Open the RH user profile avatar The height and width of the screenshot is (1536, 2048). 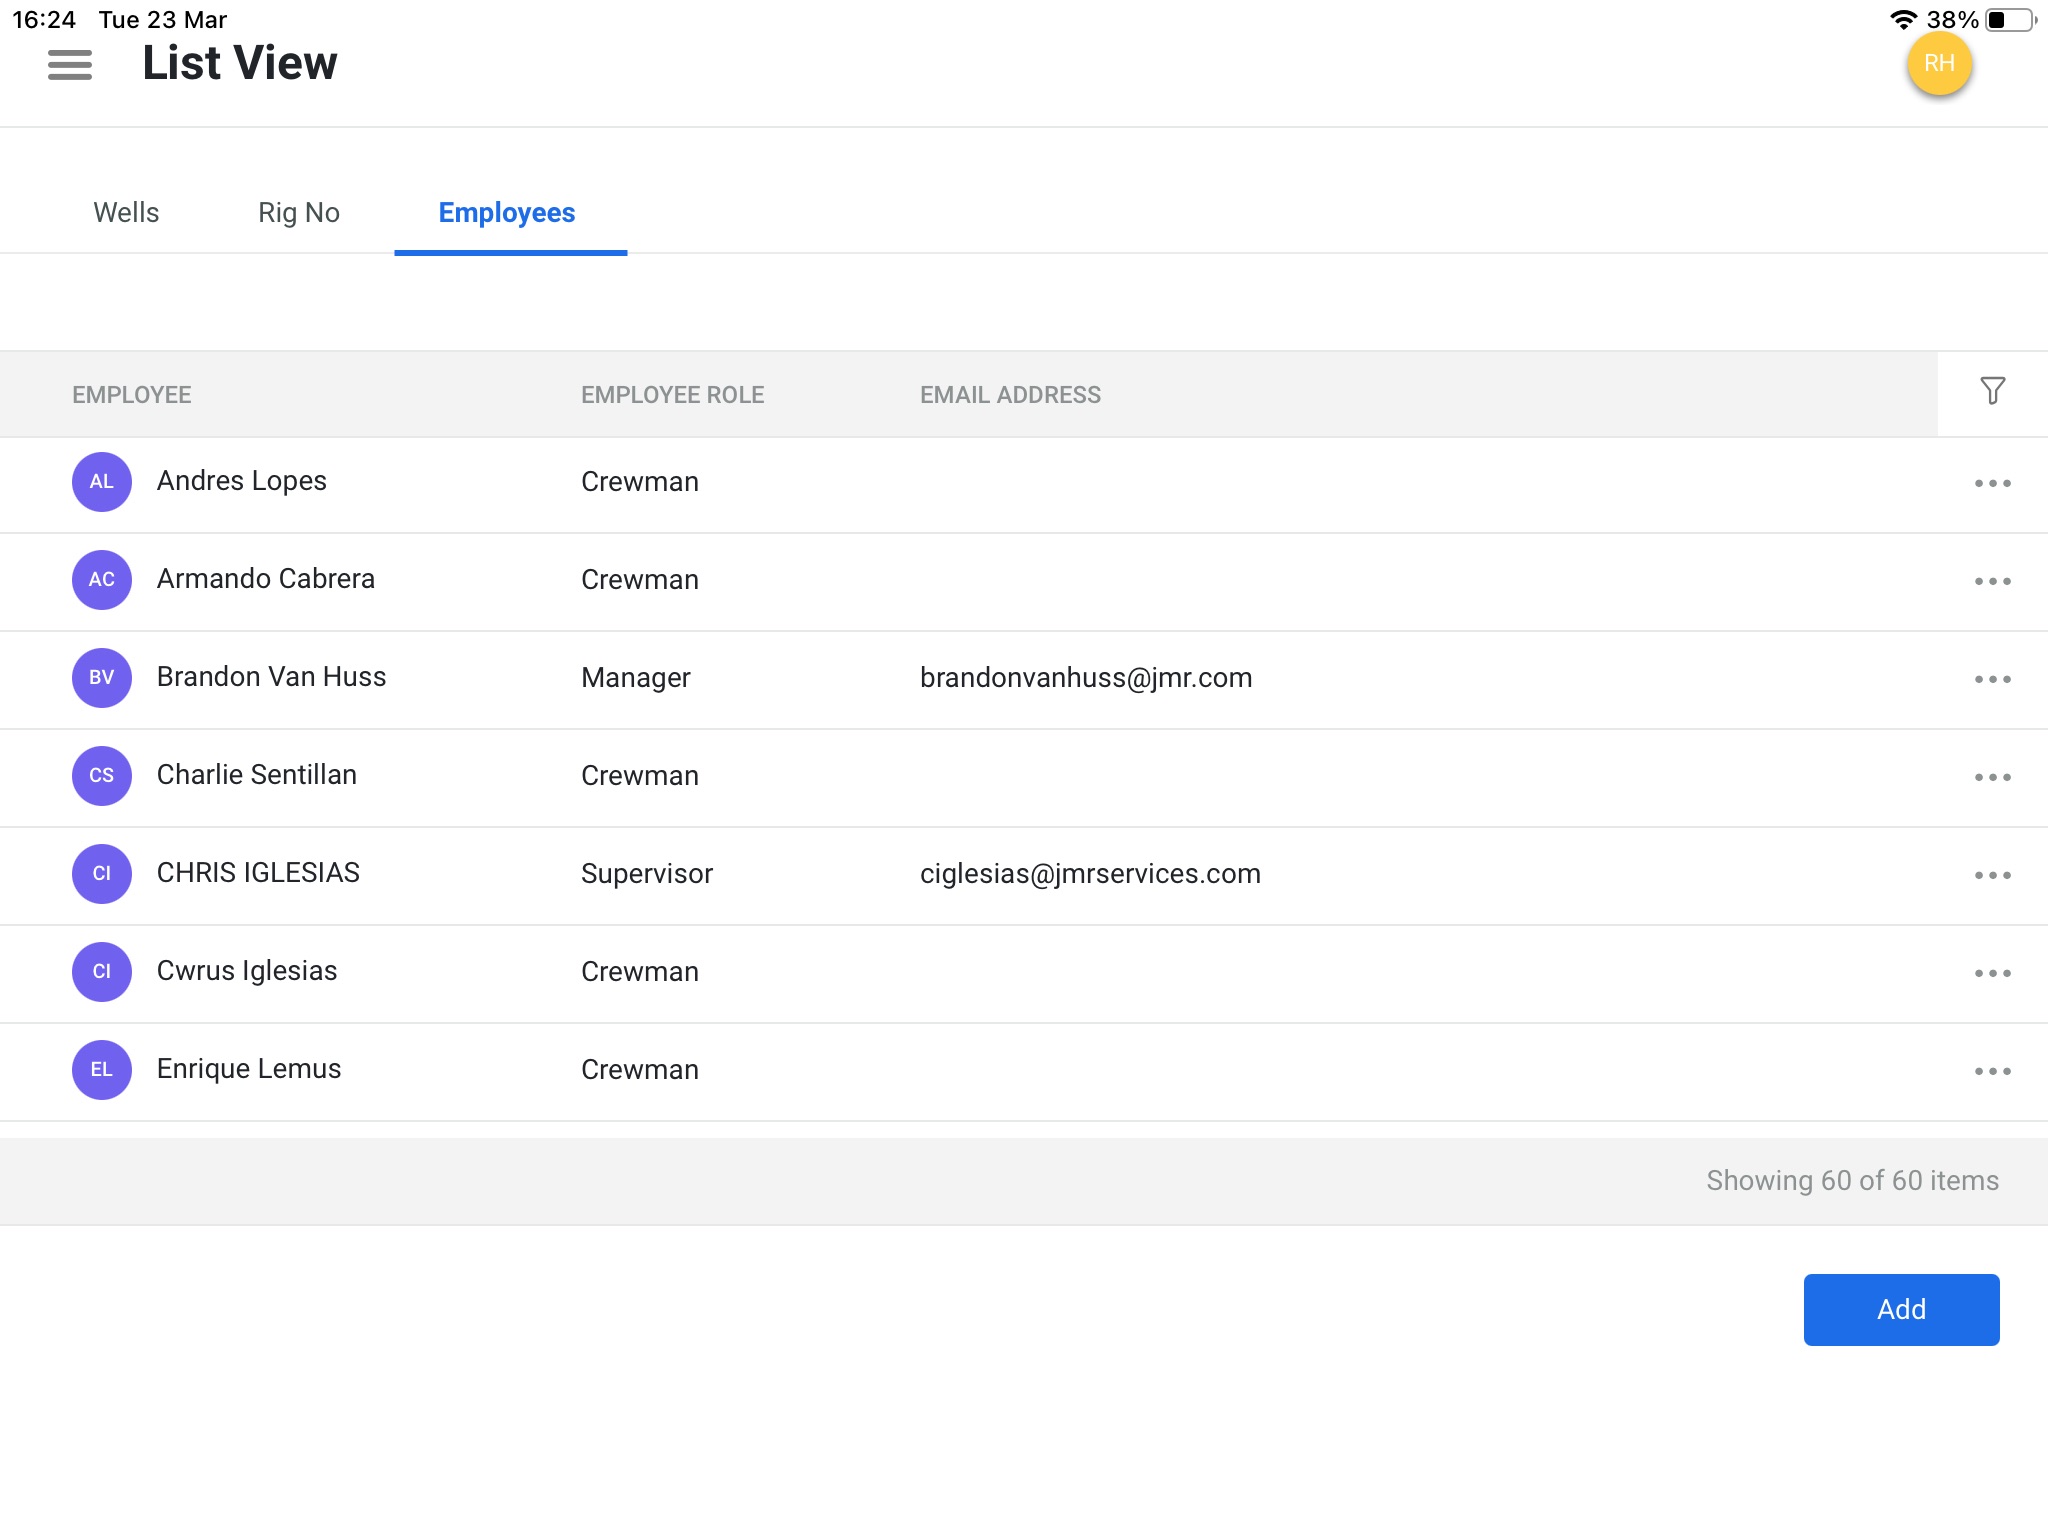[1939, 63]
